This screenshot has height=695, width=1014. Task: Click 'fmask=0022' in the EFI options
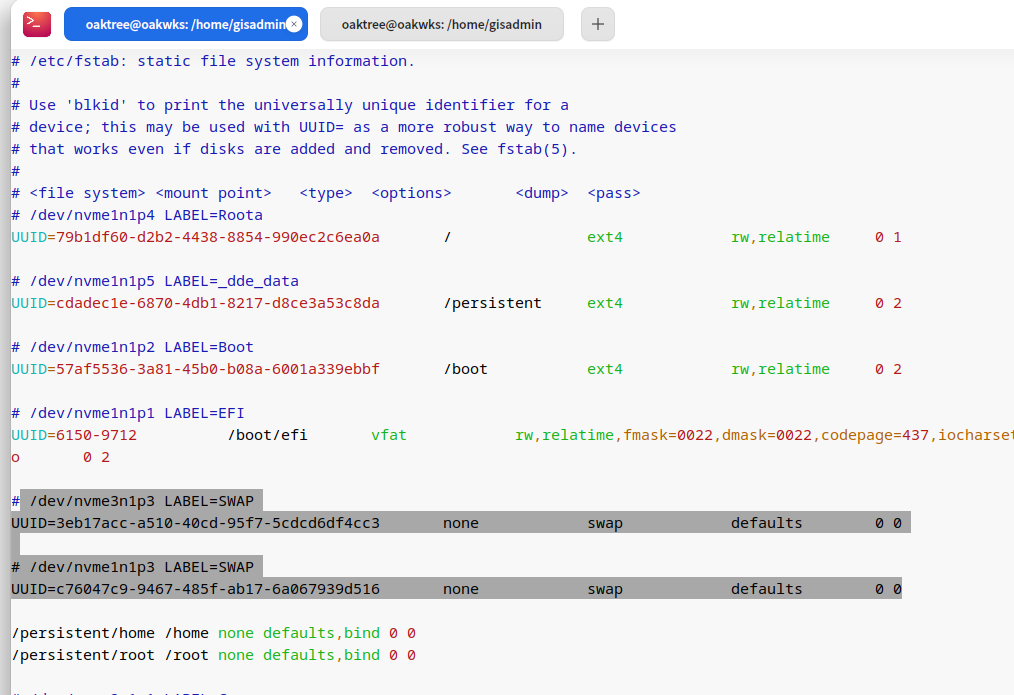pyautogui.click(x=668, y=435)
